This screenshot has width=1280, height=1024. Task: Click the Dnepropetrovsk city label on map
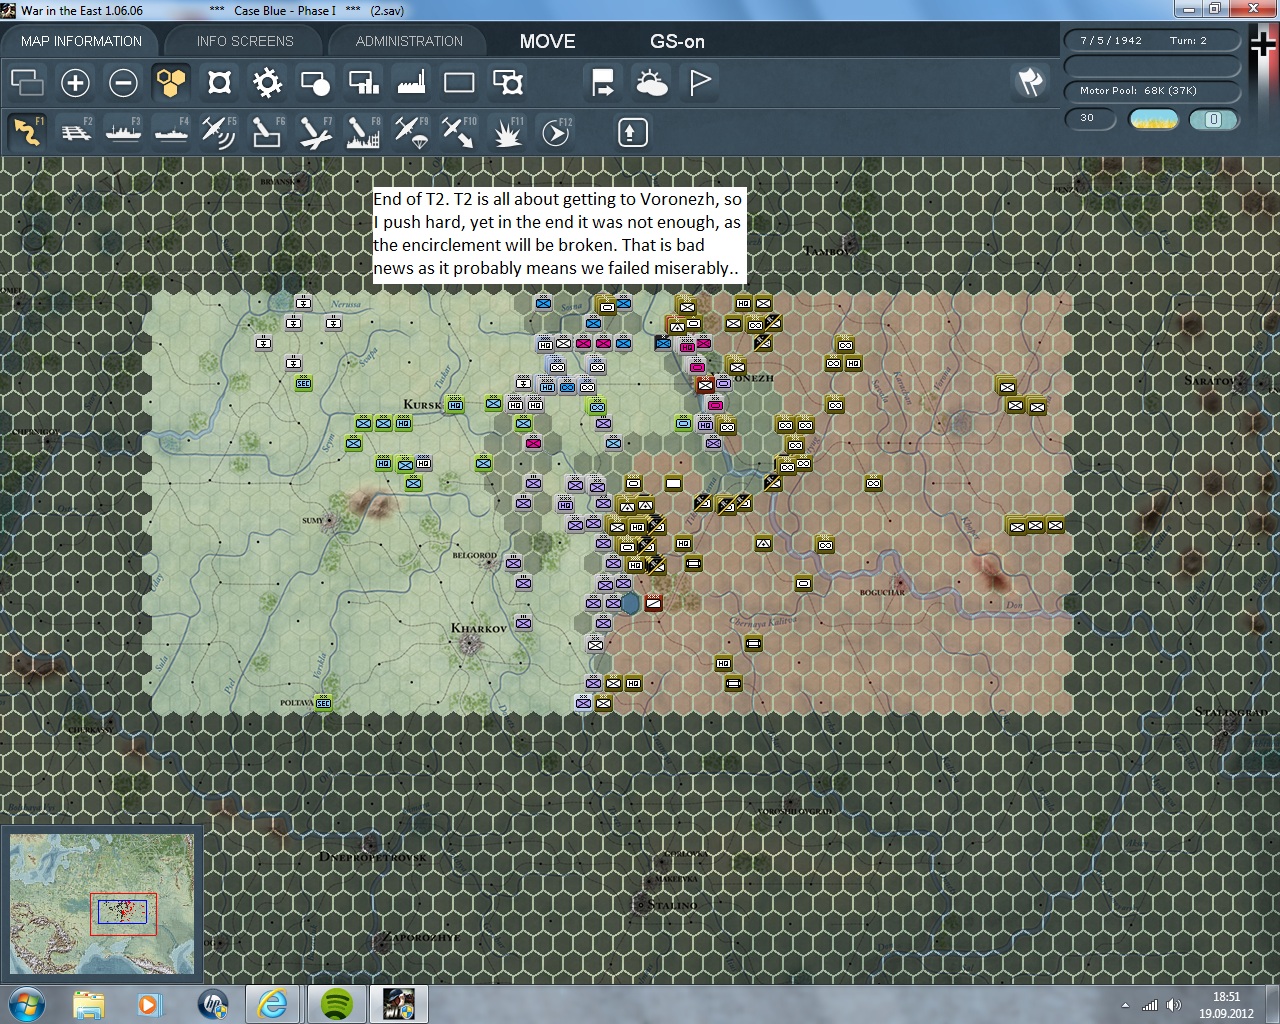point(372,857)
